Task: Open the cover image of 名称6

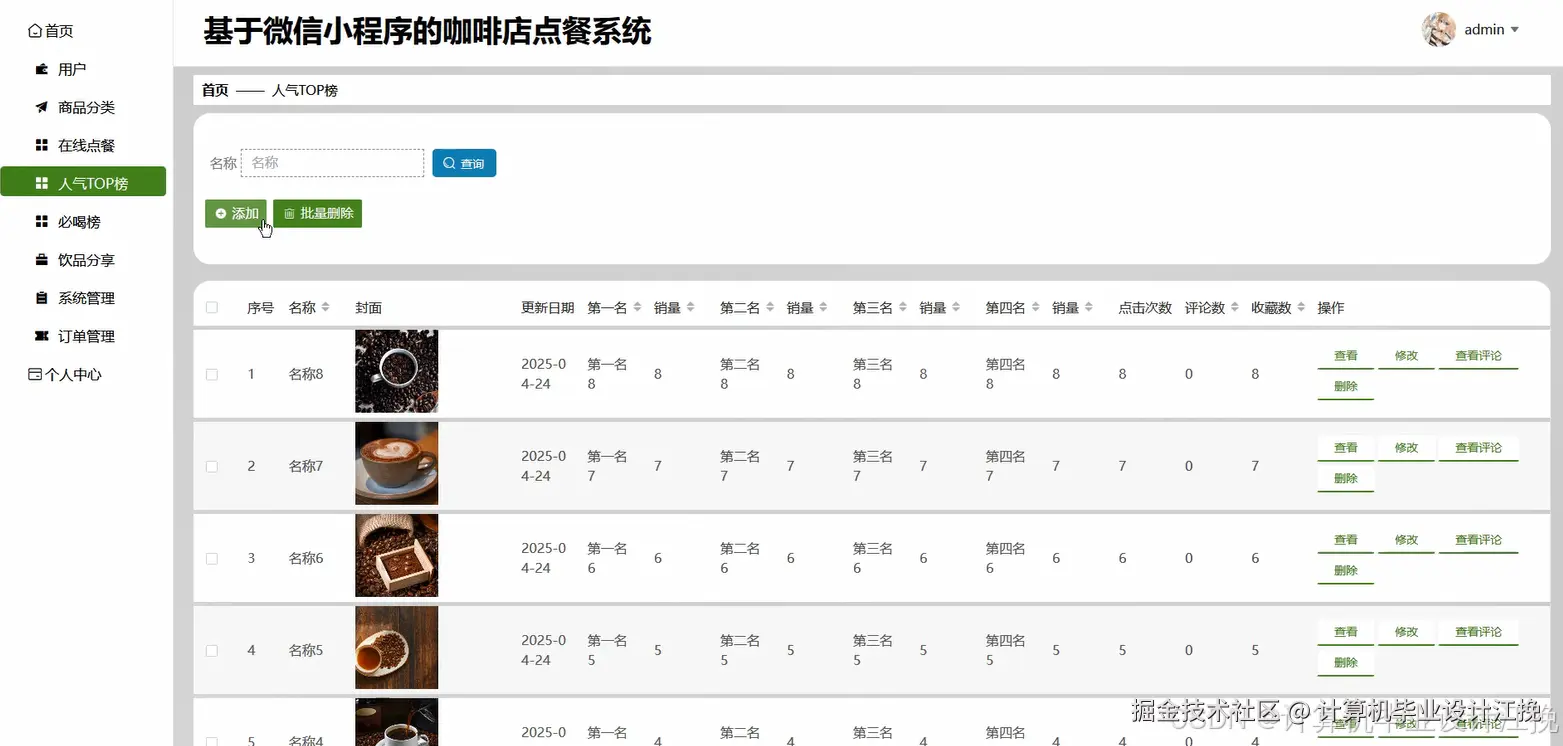Action: click(396, 555)
